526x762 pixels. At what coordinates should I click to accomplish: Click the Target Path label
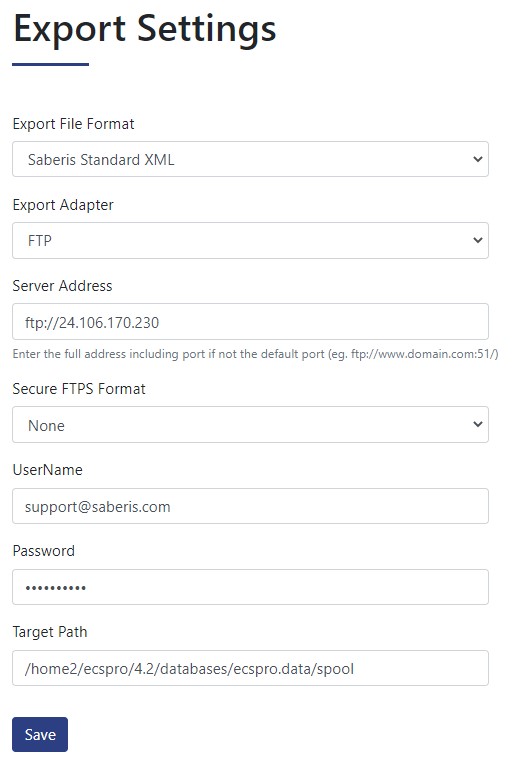(x=50, y=632)
